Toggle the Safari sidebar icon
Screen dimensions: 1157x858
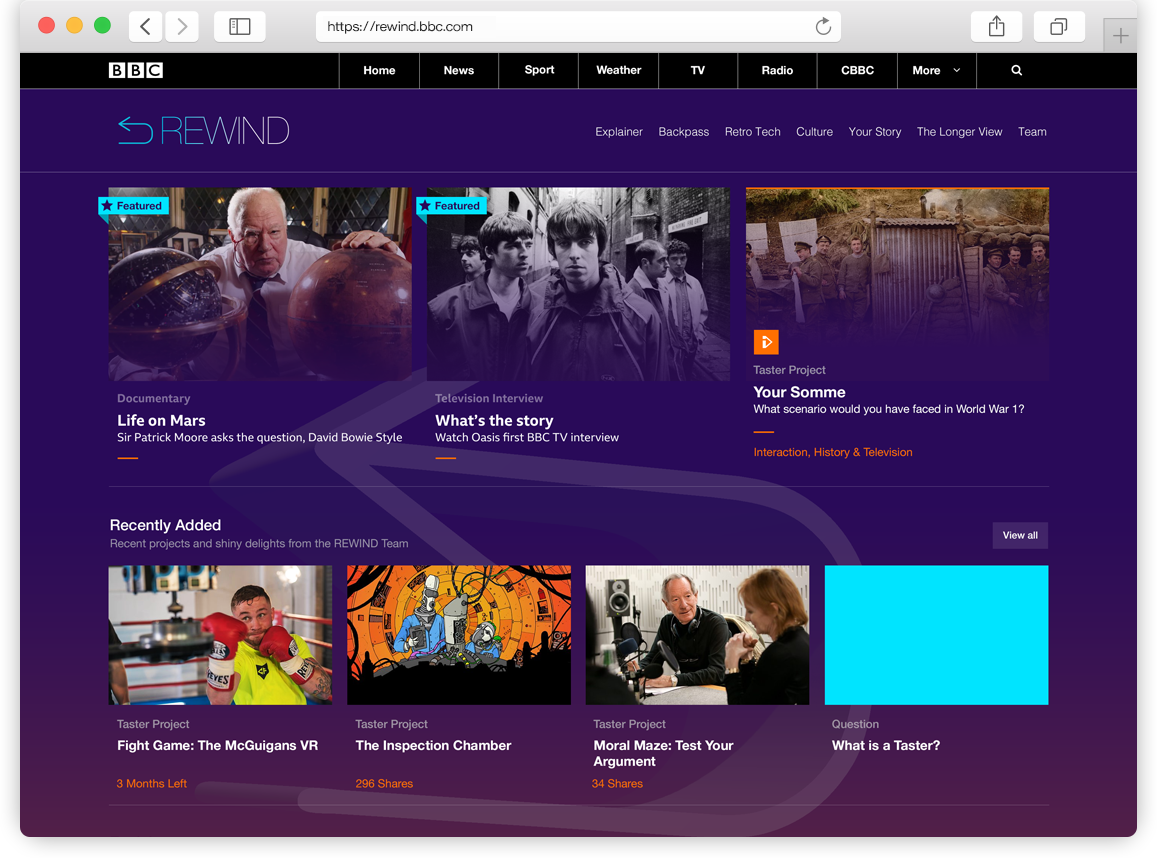240,26
